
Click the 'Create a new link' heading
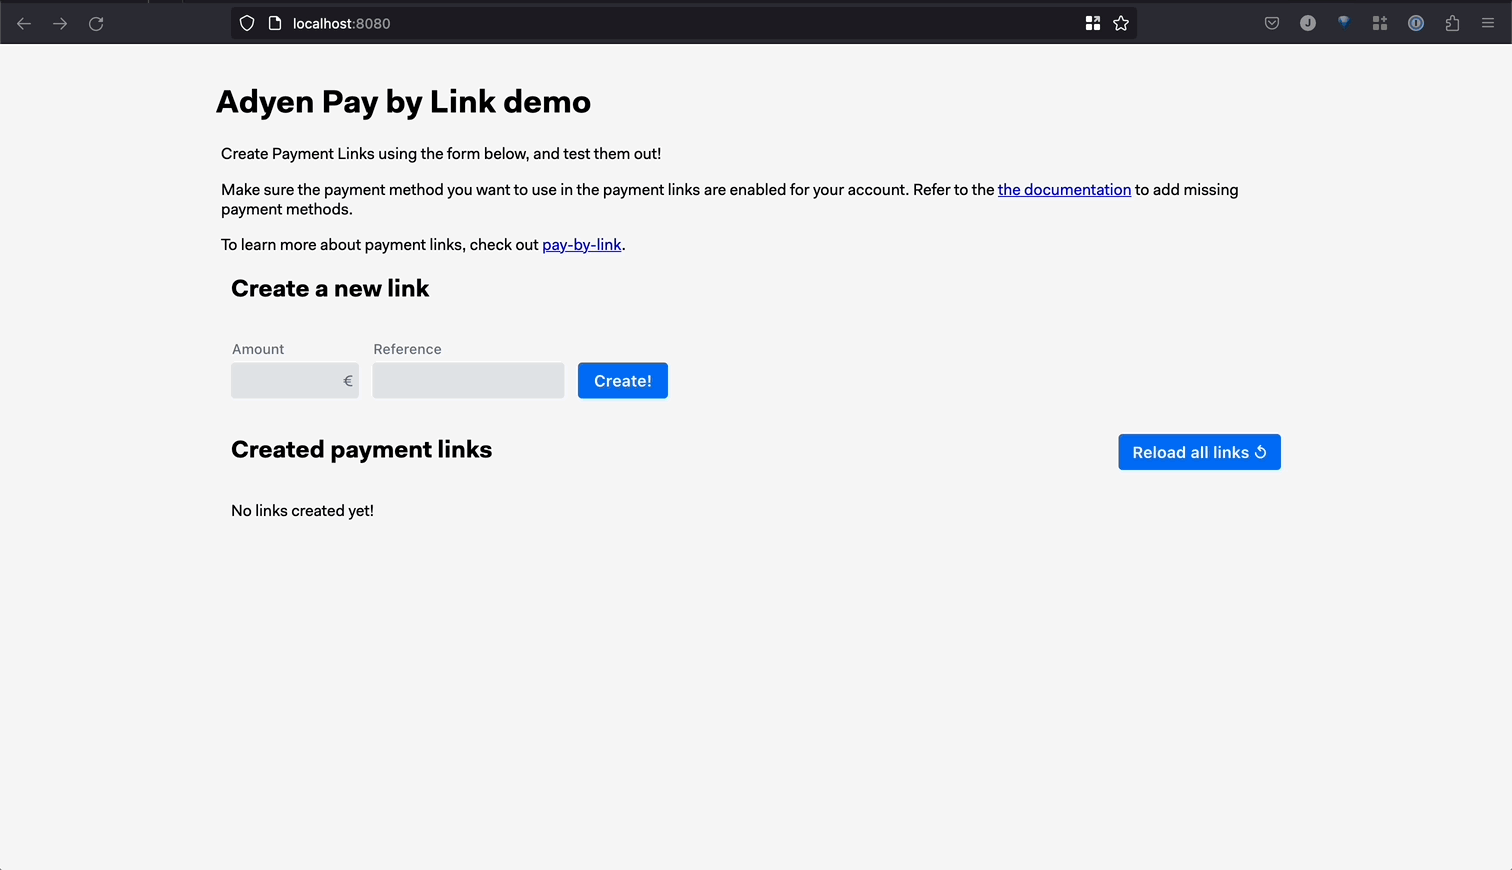pos(330,288)
